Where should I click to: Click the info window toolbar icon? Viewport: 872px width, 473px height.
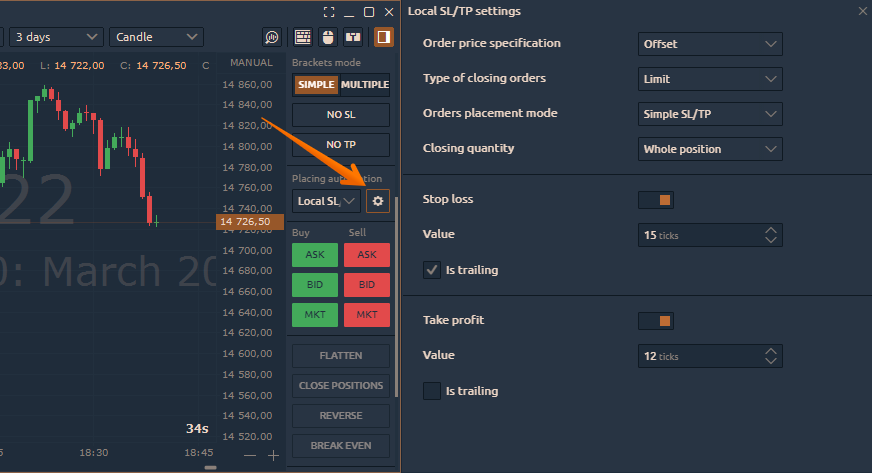coord(353,37)
